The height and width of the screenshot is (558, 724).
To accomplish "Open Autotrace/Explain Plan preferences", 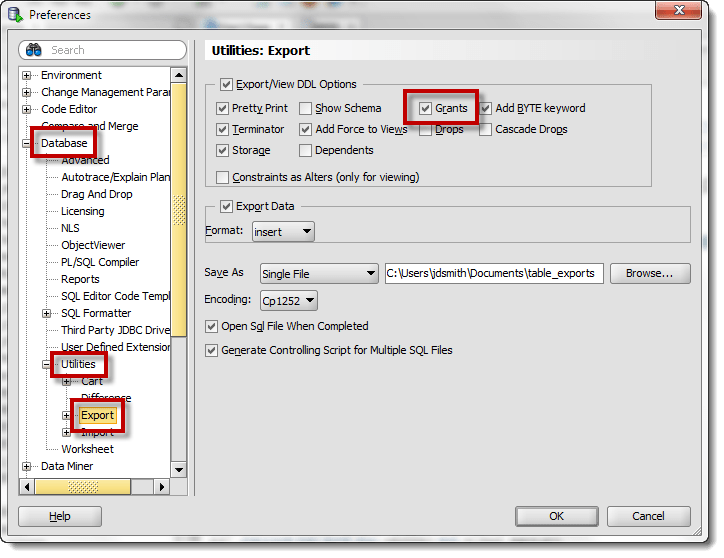I will pyautogui.click(x=115, y=177).
